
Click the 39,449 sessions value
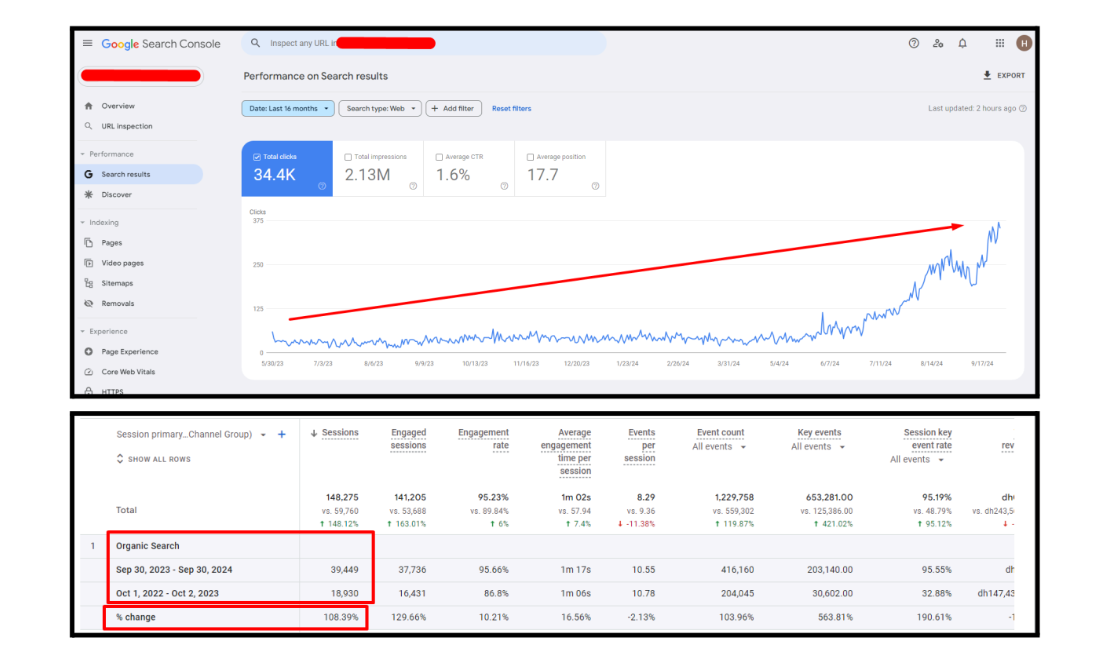[x=344, y=570]
